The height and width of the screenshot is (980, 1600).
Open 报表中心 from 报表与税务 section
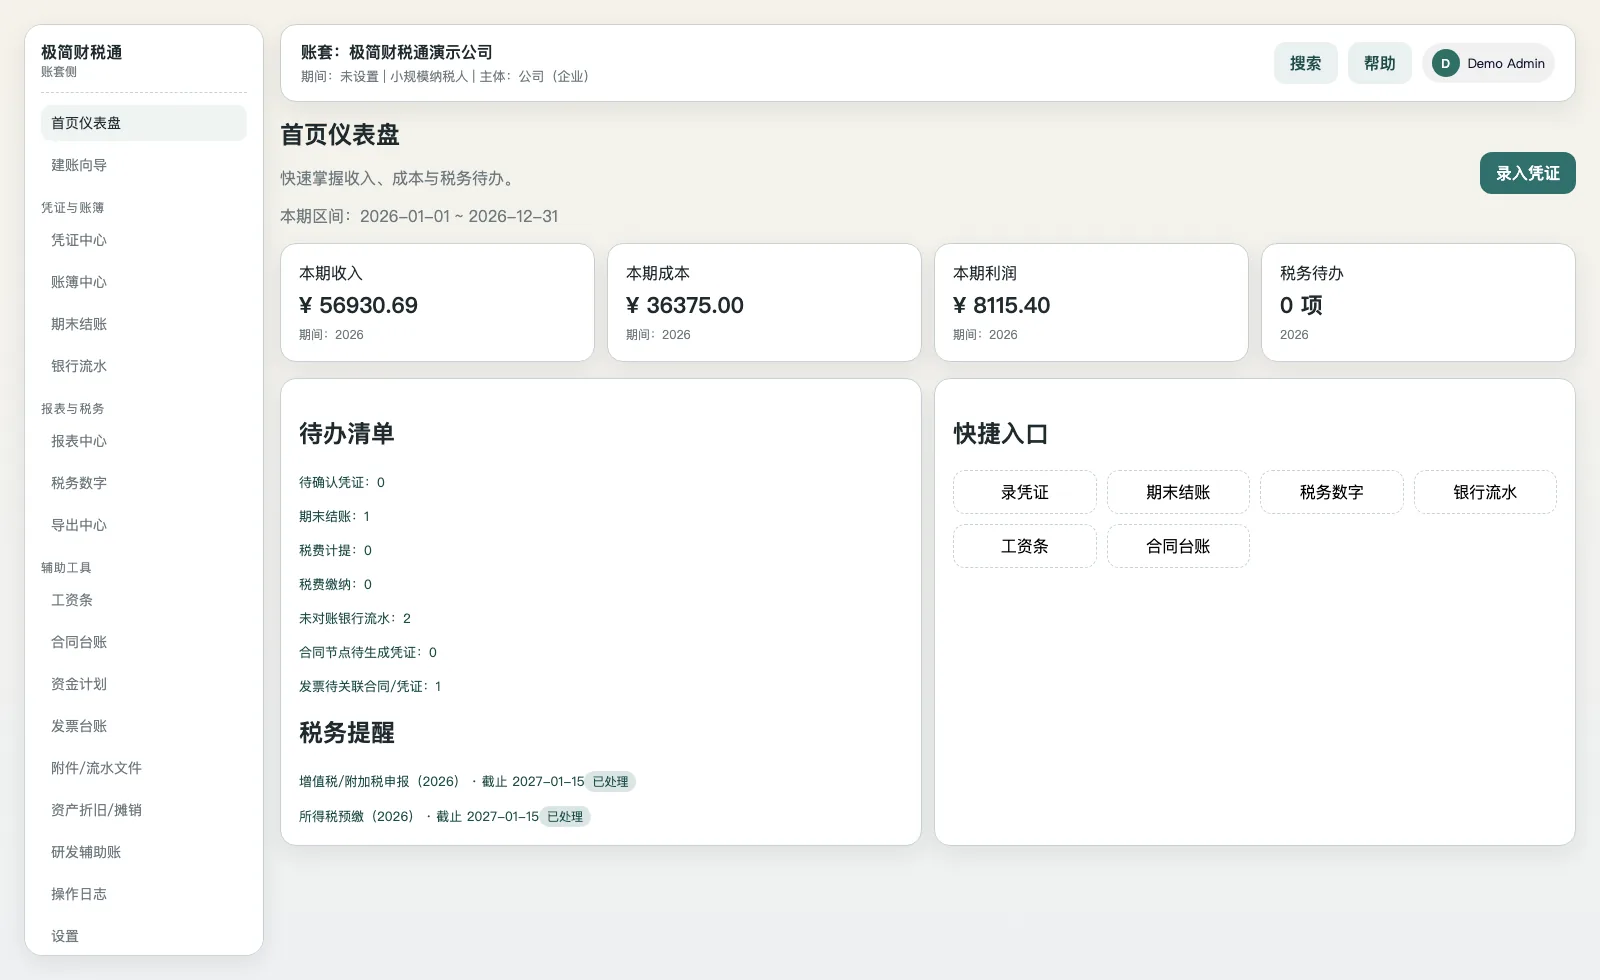tap(79, 441)
